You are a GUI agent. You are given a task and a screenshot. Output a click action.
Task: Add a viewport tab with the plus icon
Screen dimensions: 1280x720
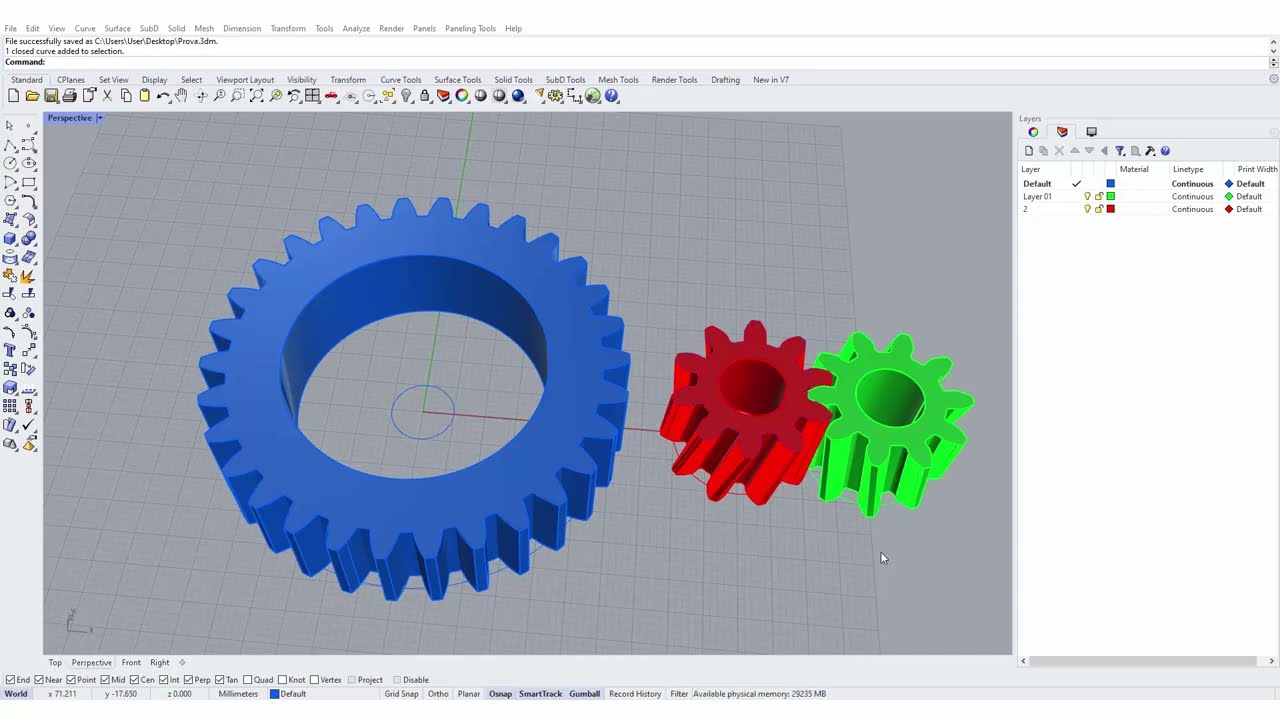[x=182, y=662]
